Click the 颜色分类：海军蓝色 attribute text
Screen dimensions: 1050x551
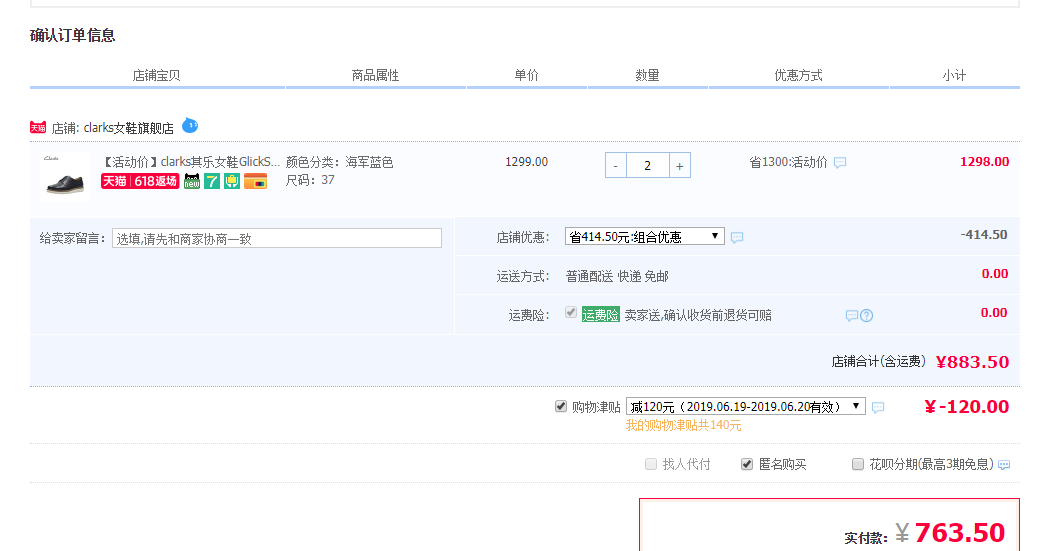pos(340,162)
